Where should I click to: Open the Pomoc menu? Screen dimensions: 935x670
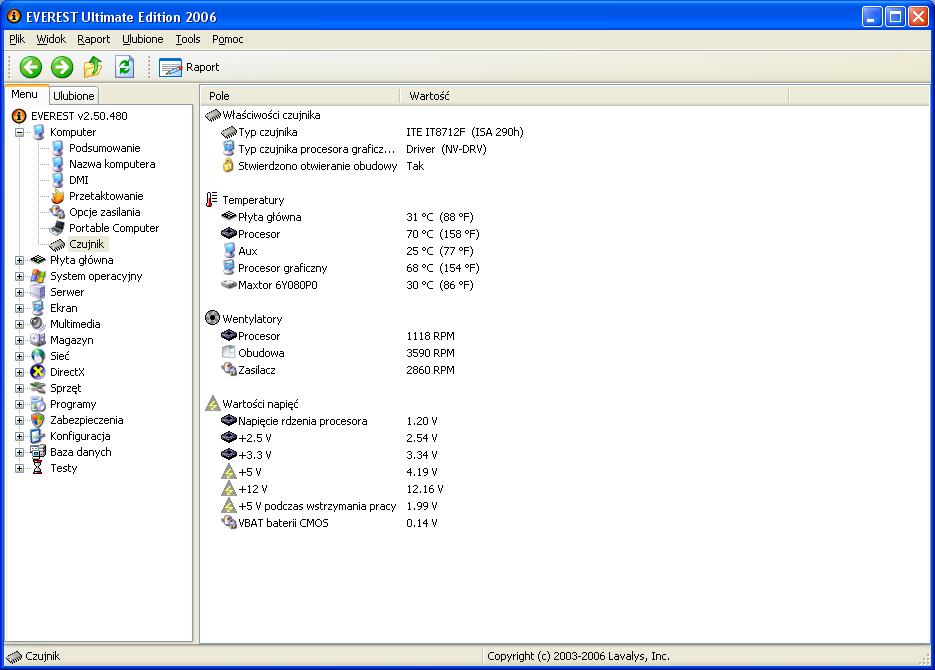click(x=227, y=39)
